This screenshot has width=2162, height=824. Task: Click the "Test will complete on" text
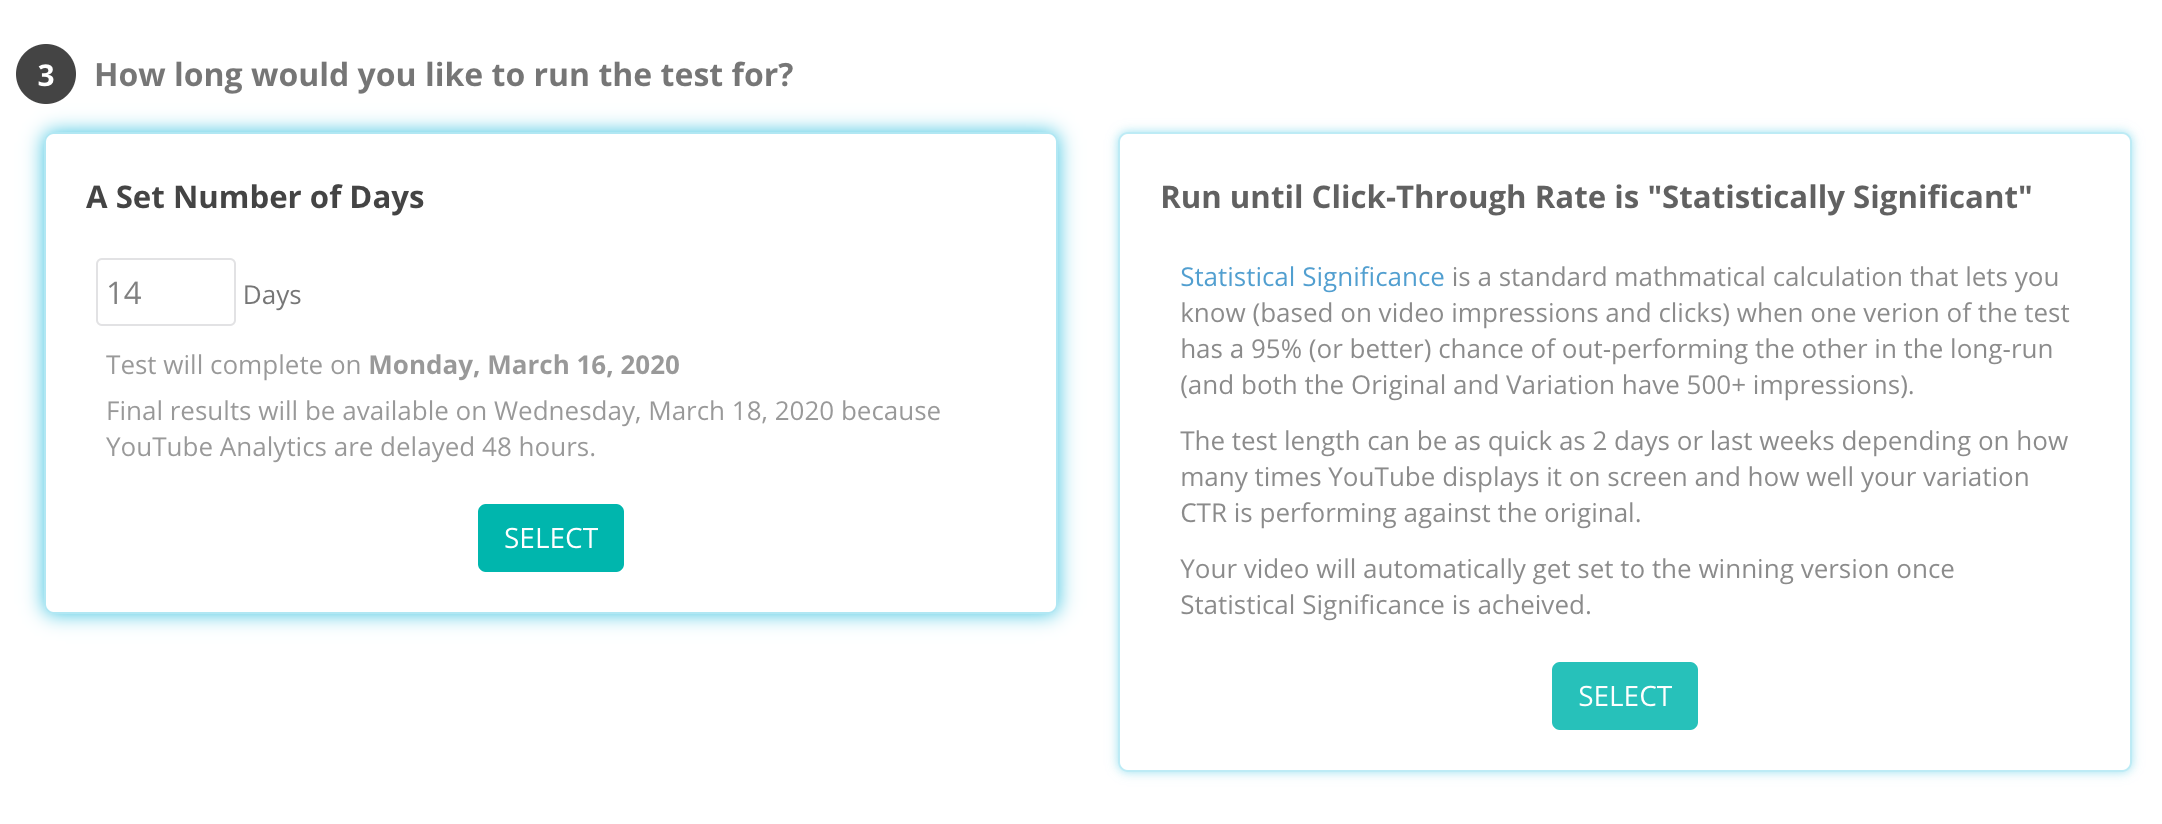pos(233,365)
